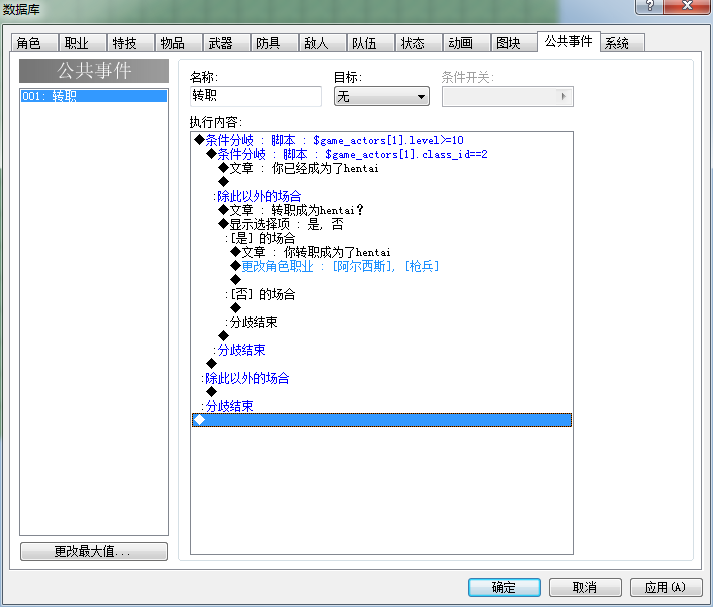Image resolution: width=713 pixels, height=607 pixels.
Task: Apply changes with 应用(A) button
Action: (666, 587)
